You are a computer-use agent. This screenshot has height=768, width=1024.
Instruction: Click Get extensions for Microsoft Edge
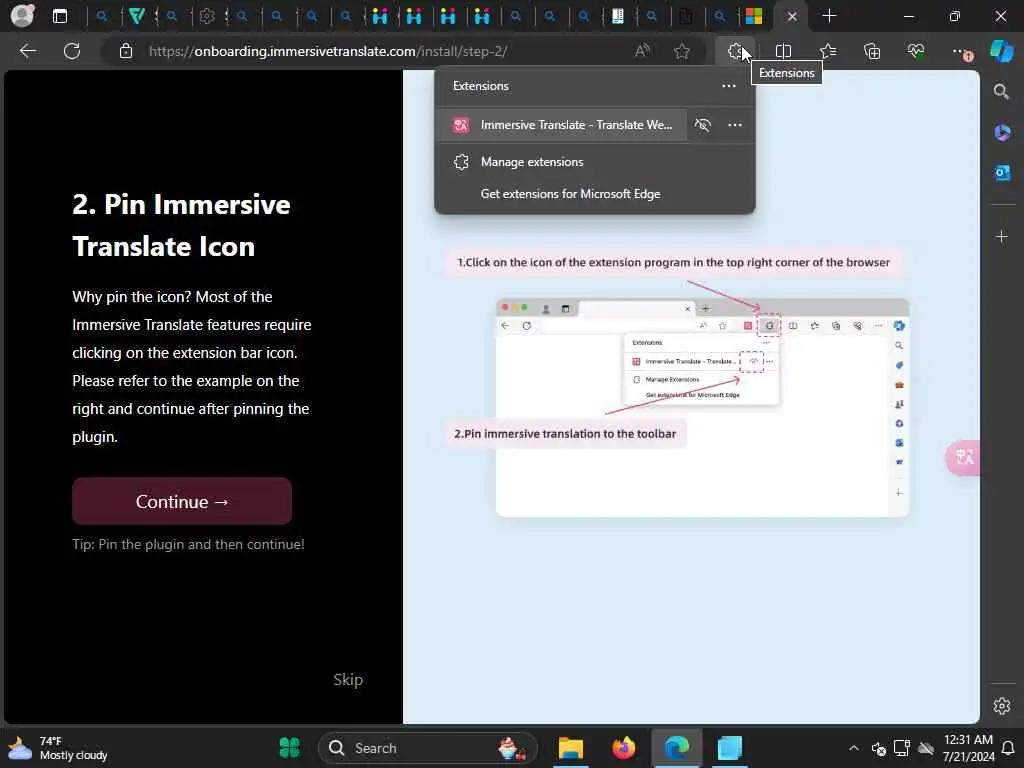pyautogui.click(x=570, y=194)
